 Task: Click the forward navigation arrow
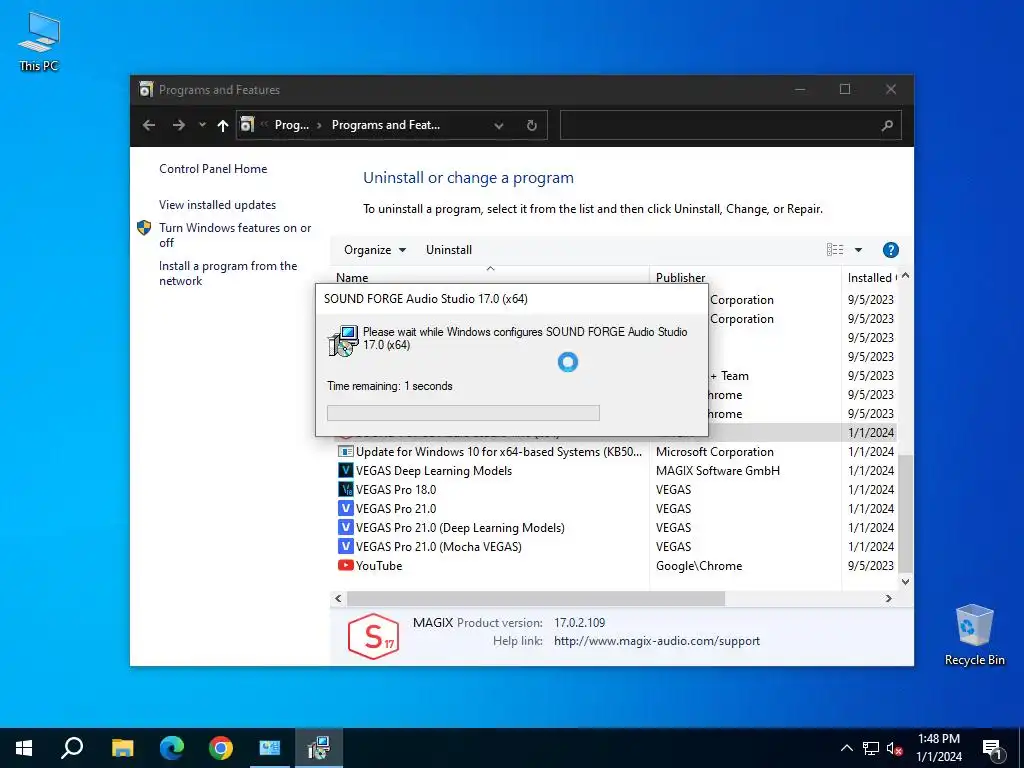point(178,125)
